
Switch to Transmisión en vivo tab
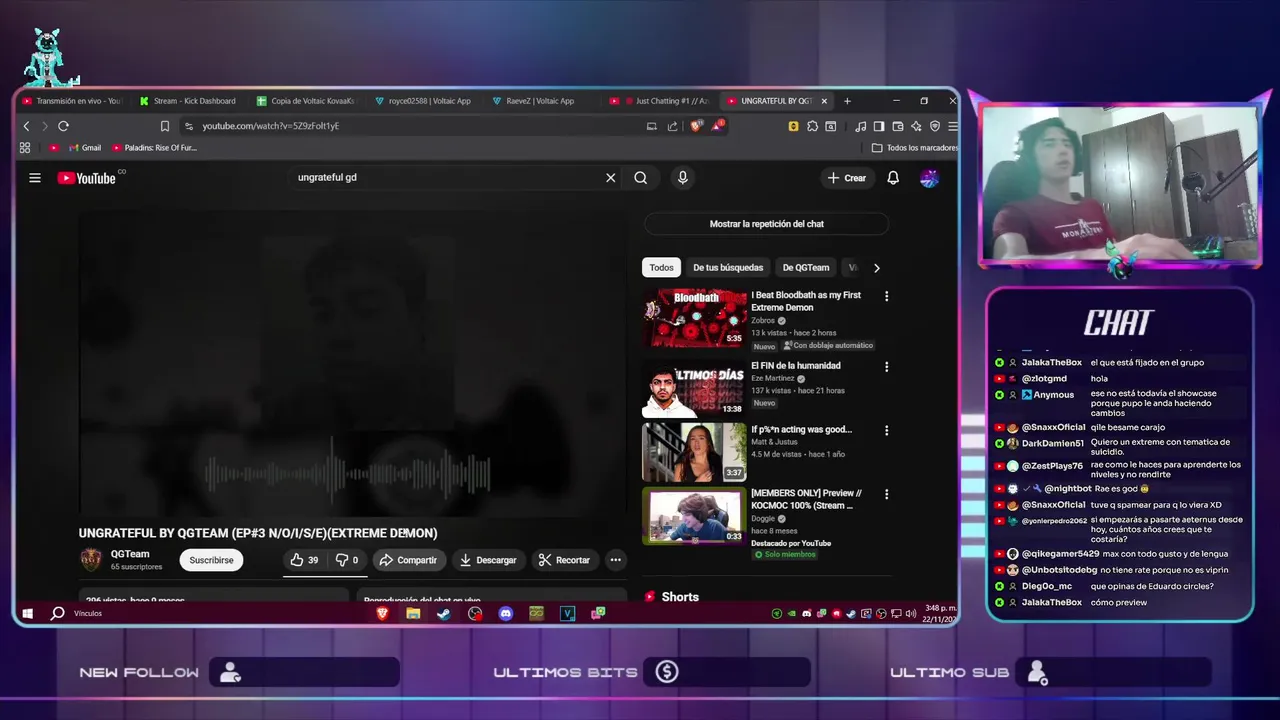(x=71, y=101)
